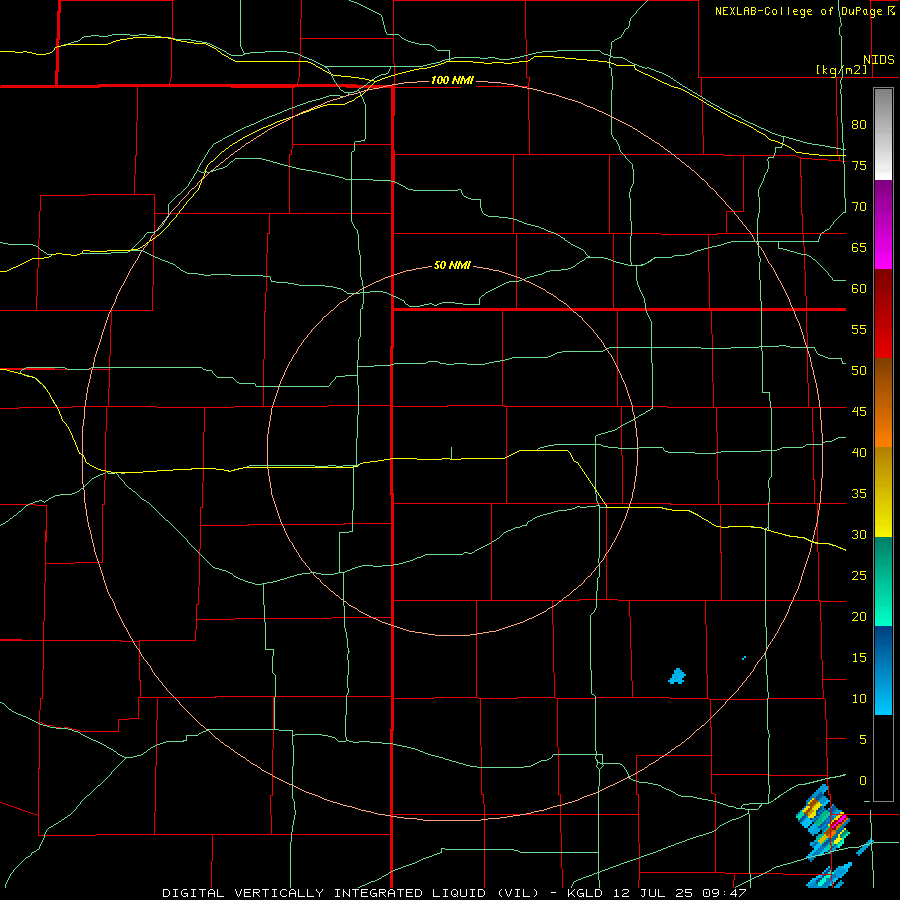
Task: Click the color scale value 10
Action: click(x=859, y=699)
